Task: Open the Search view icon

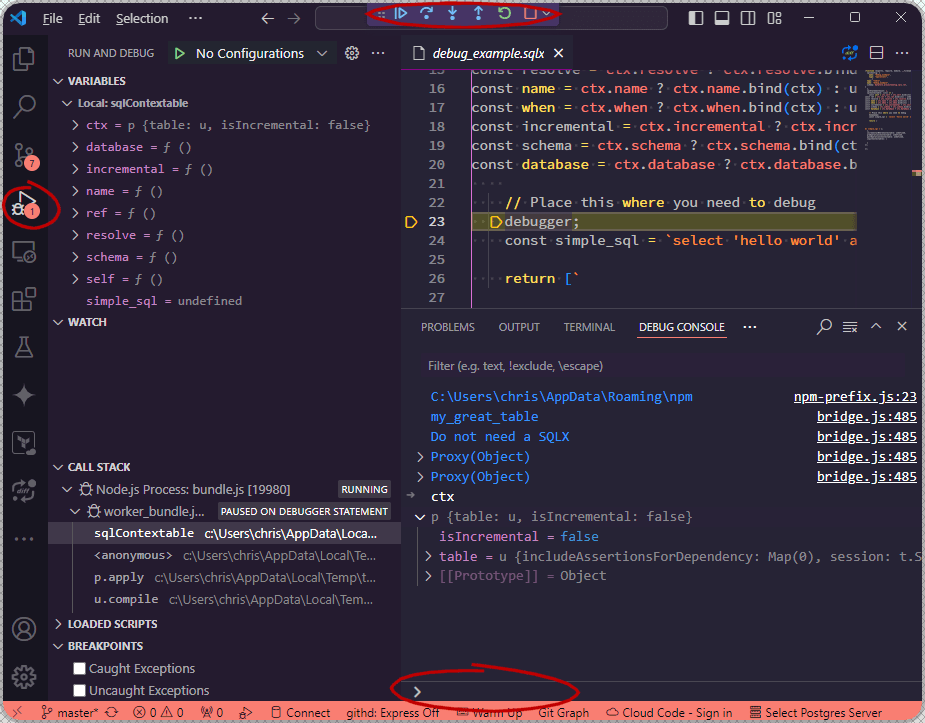Action: click(24, 106)
